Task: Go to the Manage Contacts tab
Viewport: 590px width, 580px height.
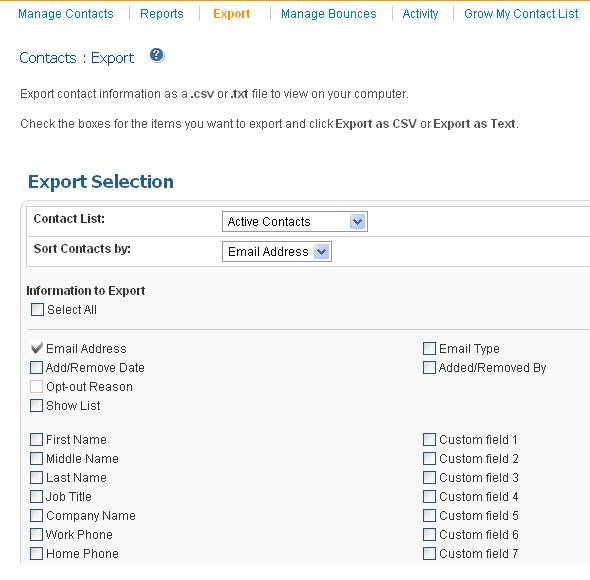Action: click(x=66, y=14)
